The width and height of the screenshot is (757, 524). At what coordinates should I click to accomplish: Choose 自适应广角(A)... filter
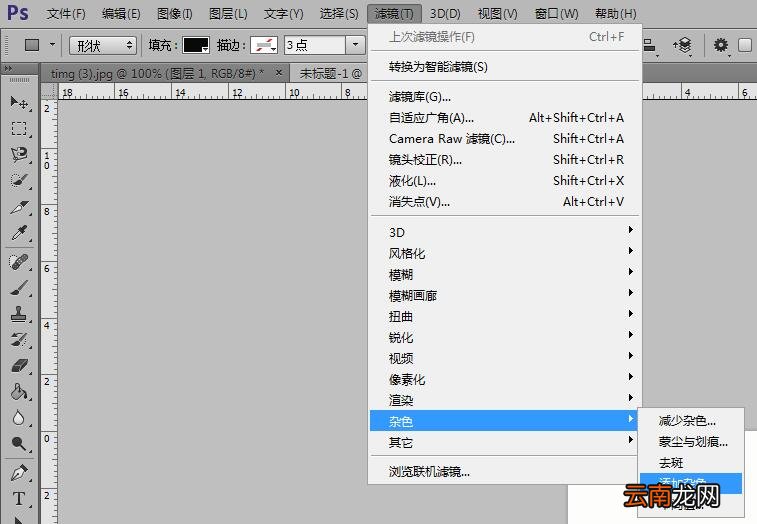[x=505, y=117]
